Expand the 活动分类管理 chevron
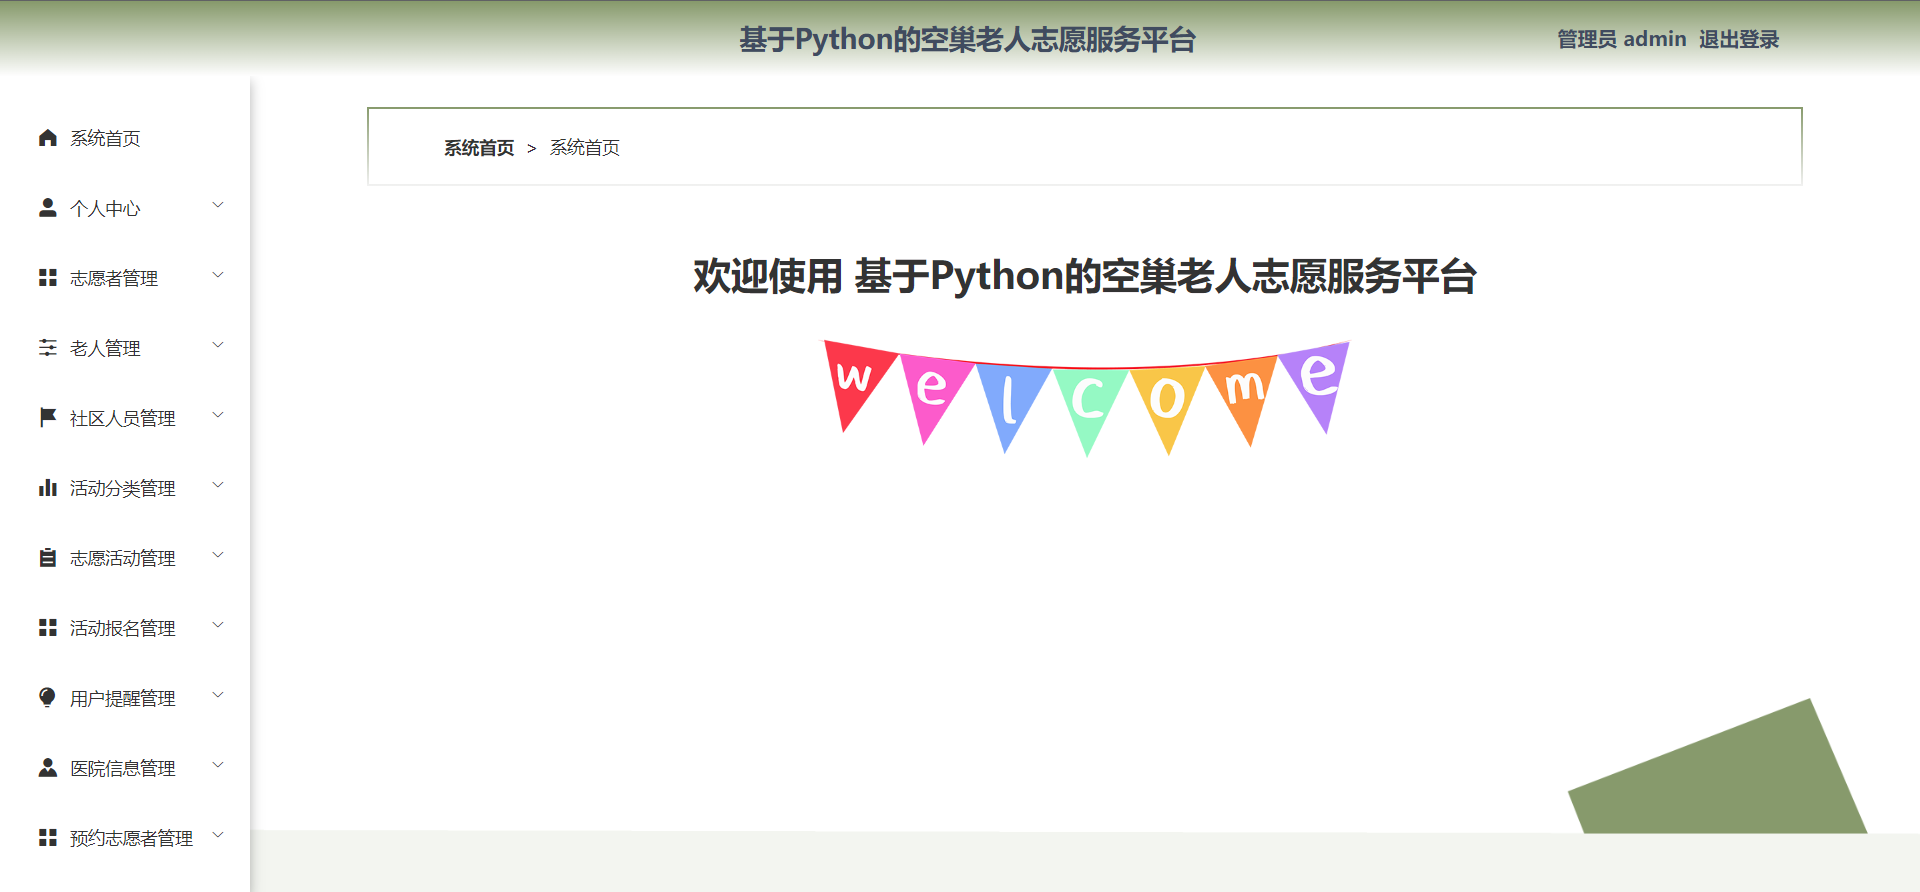 point(218,485)
